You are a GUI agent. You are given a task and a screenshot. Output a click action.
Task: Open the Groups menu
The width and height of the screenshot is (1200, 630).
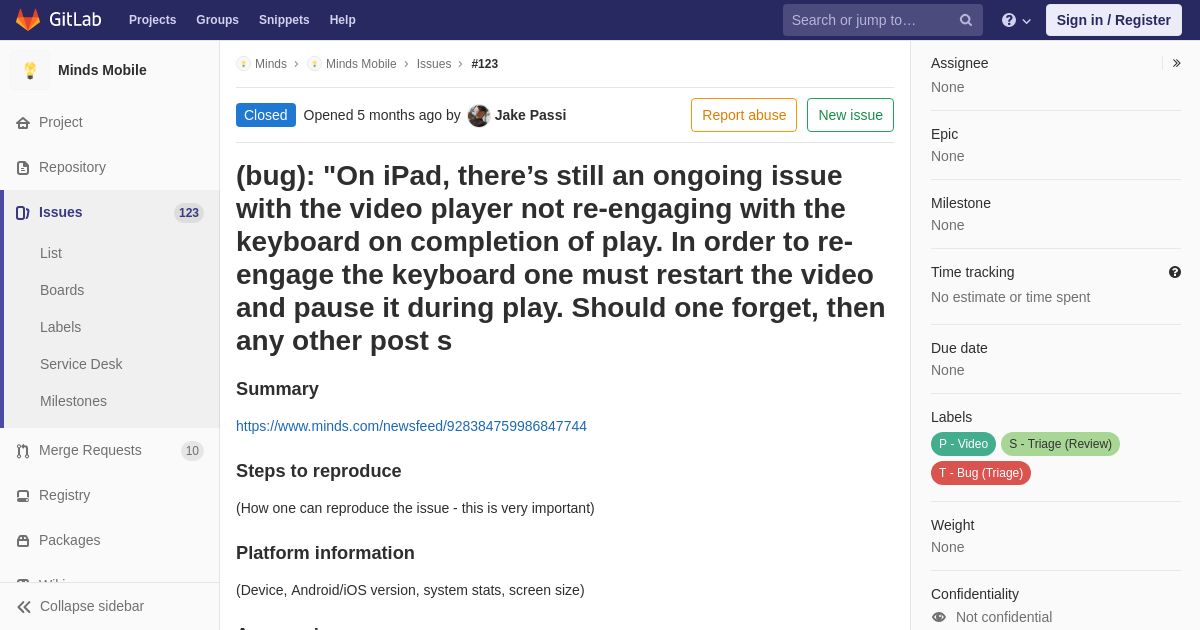point(217,20)
